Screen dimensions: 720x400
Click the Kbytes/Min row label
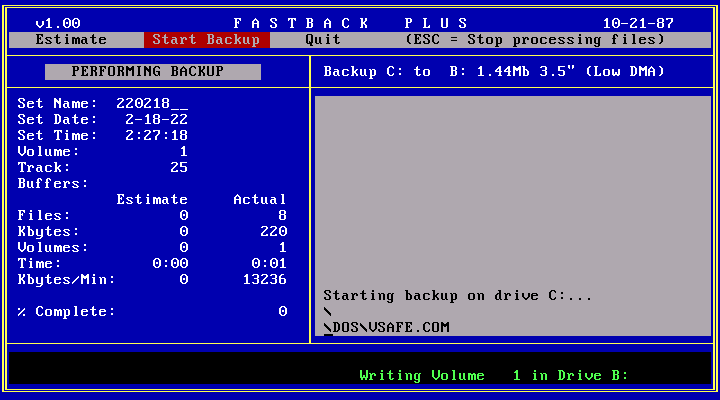[67, 280]
